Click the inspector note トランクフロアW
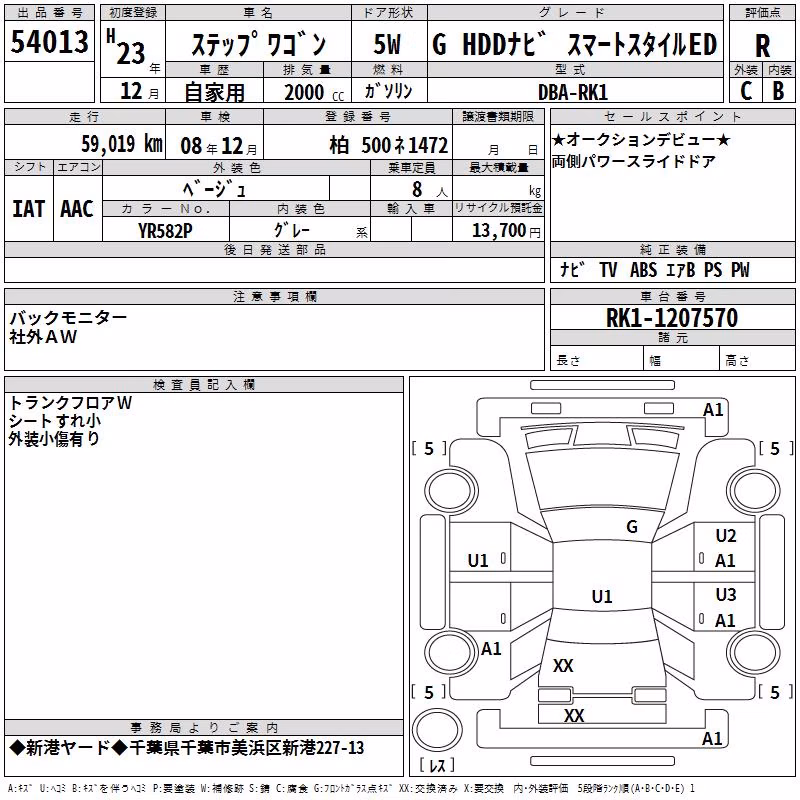800x800 pixels. tap(70, 403)
